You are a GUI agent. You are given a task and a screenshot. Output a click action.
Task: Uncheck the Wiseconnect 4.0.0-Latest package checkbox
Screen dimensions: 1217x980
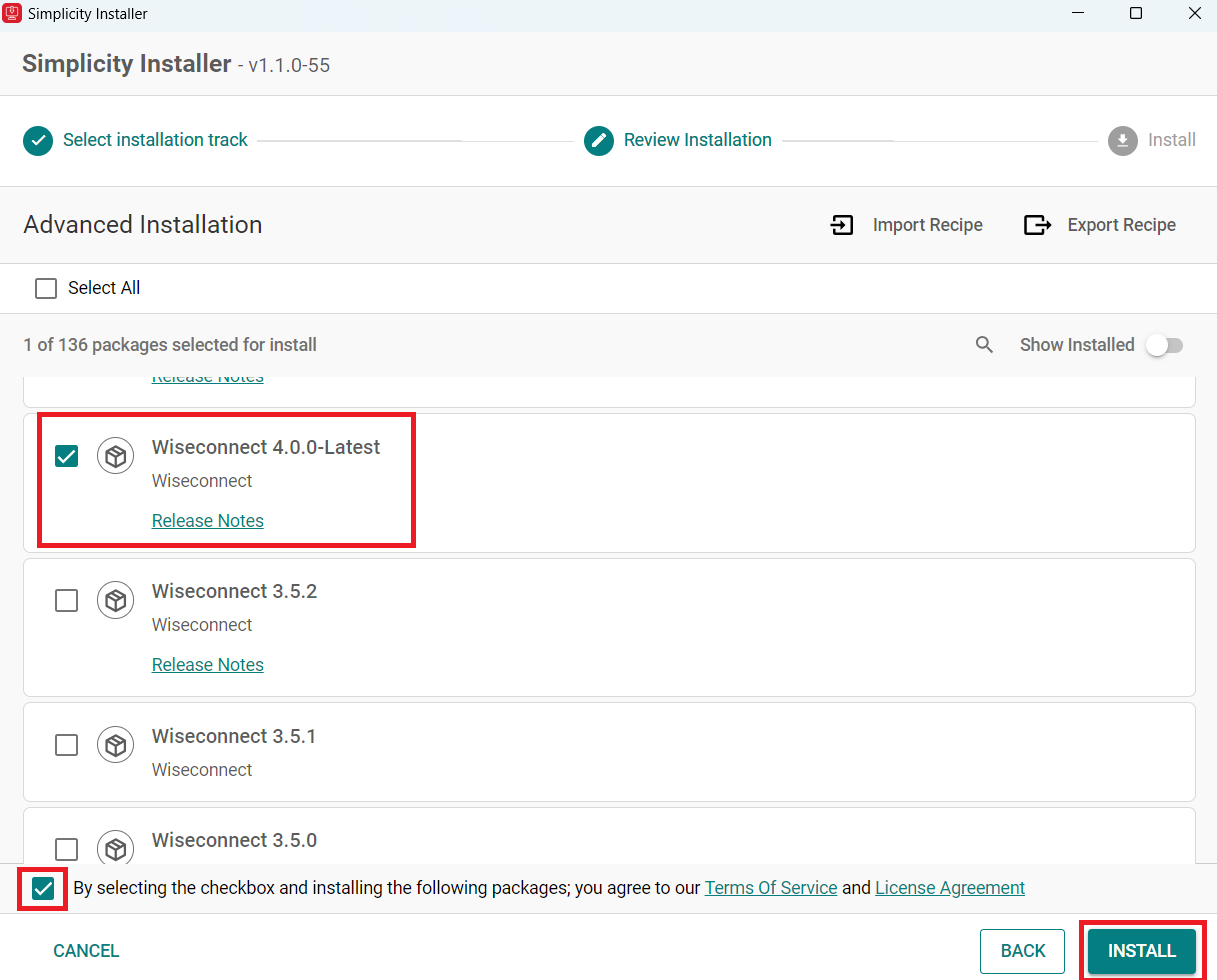pyautogui.click(x=66, y=455)
